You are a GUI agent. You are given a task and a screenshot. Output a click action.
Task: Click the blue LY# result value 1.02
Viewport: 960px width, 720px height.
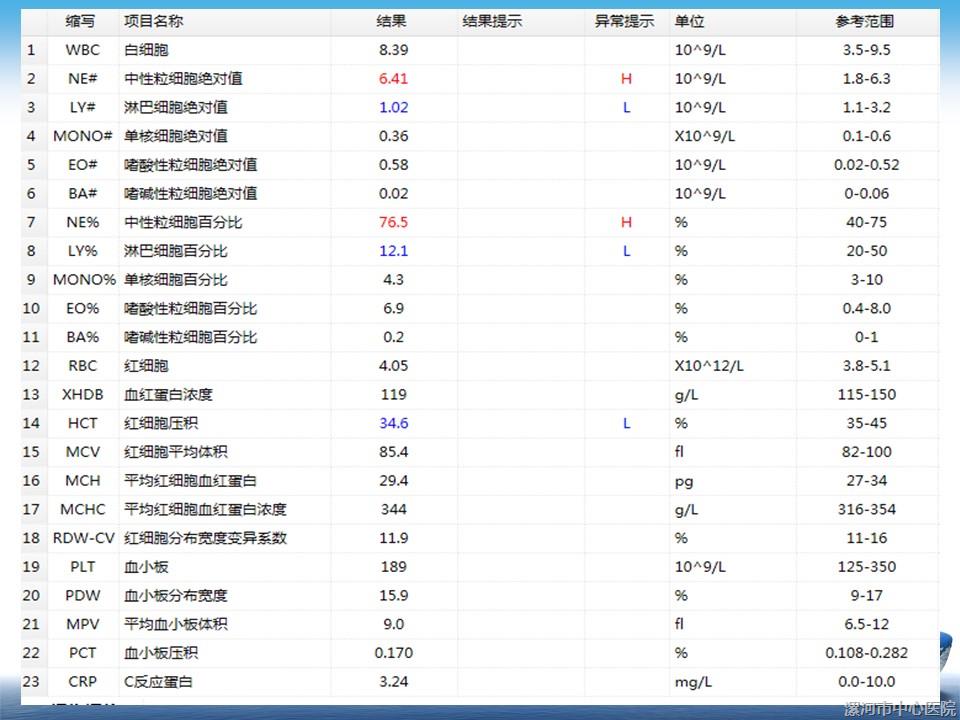tap(393, 107)
